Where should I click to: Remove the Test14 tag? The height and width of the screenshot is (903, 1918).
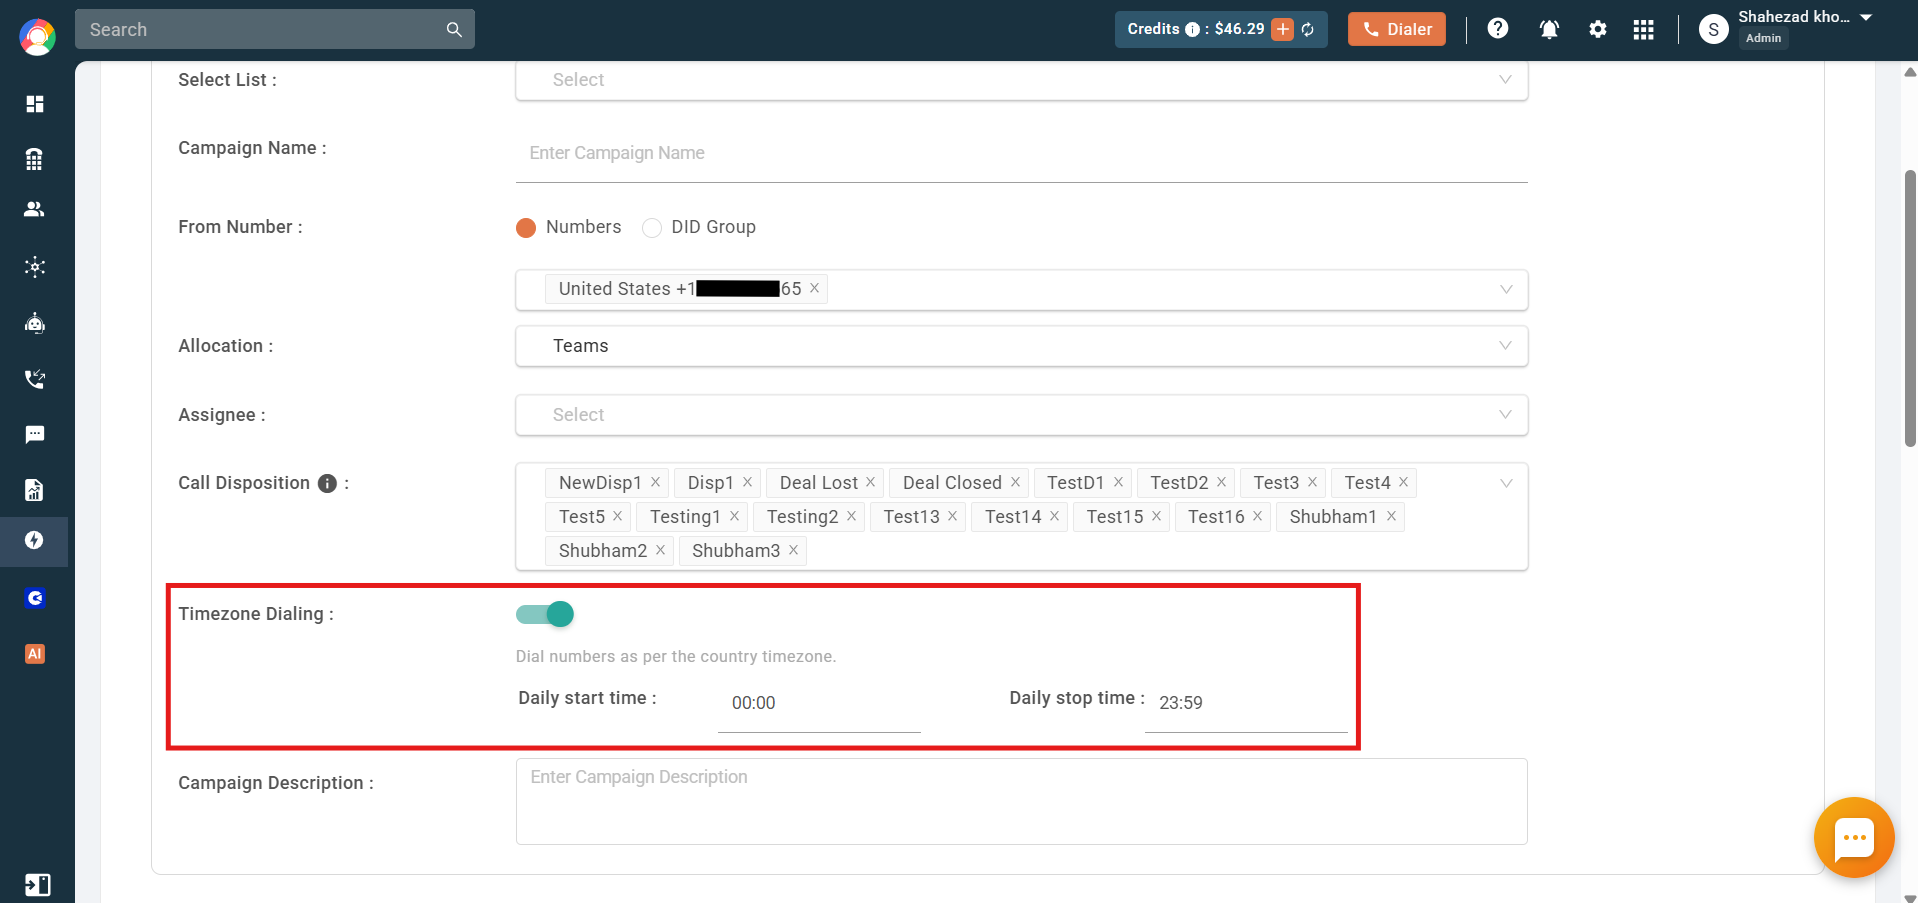coord(1054,516)
